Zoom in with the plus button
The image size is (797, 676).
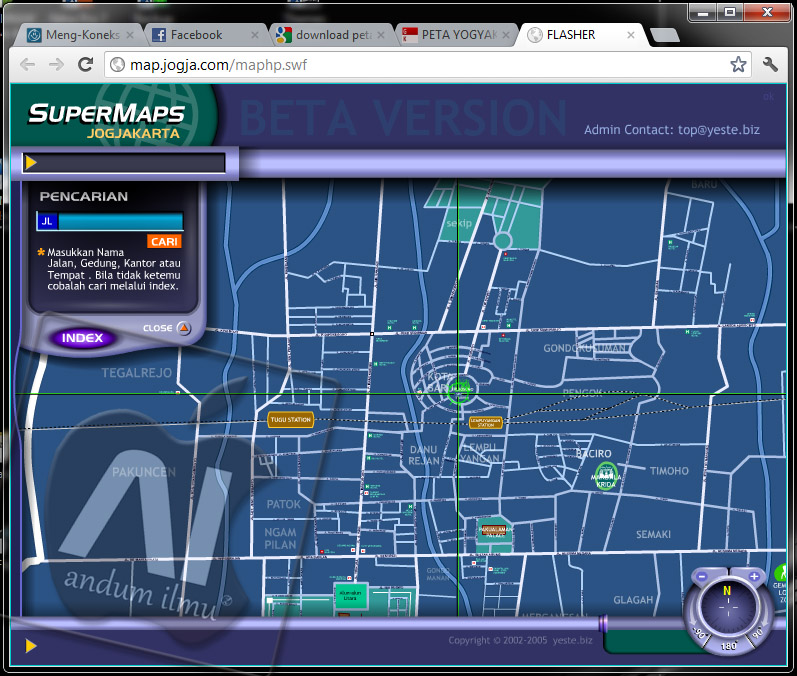point(754,576)
